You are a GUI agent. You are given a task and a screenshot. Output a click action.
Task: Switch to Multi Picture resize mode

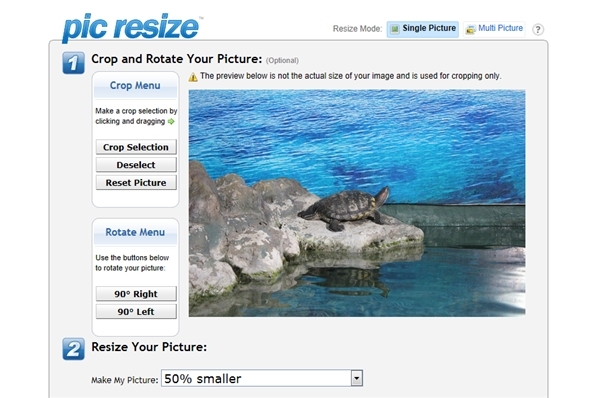[494, 29]
